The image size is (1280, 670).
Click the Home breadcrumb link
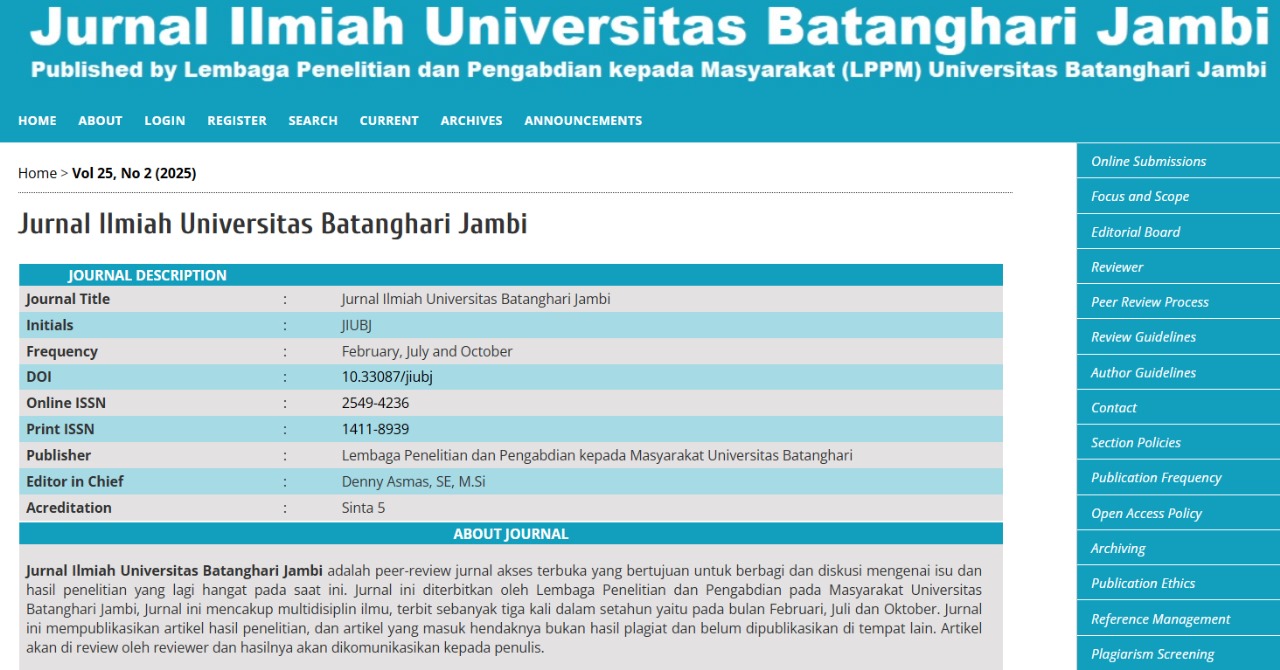37,173
